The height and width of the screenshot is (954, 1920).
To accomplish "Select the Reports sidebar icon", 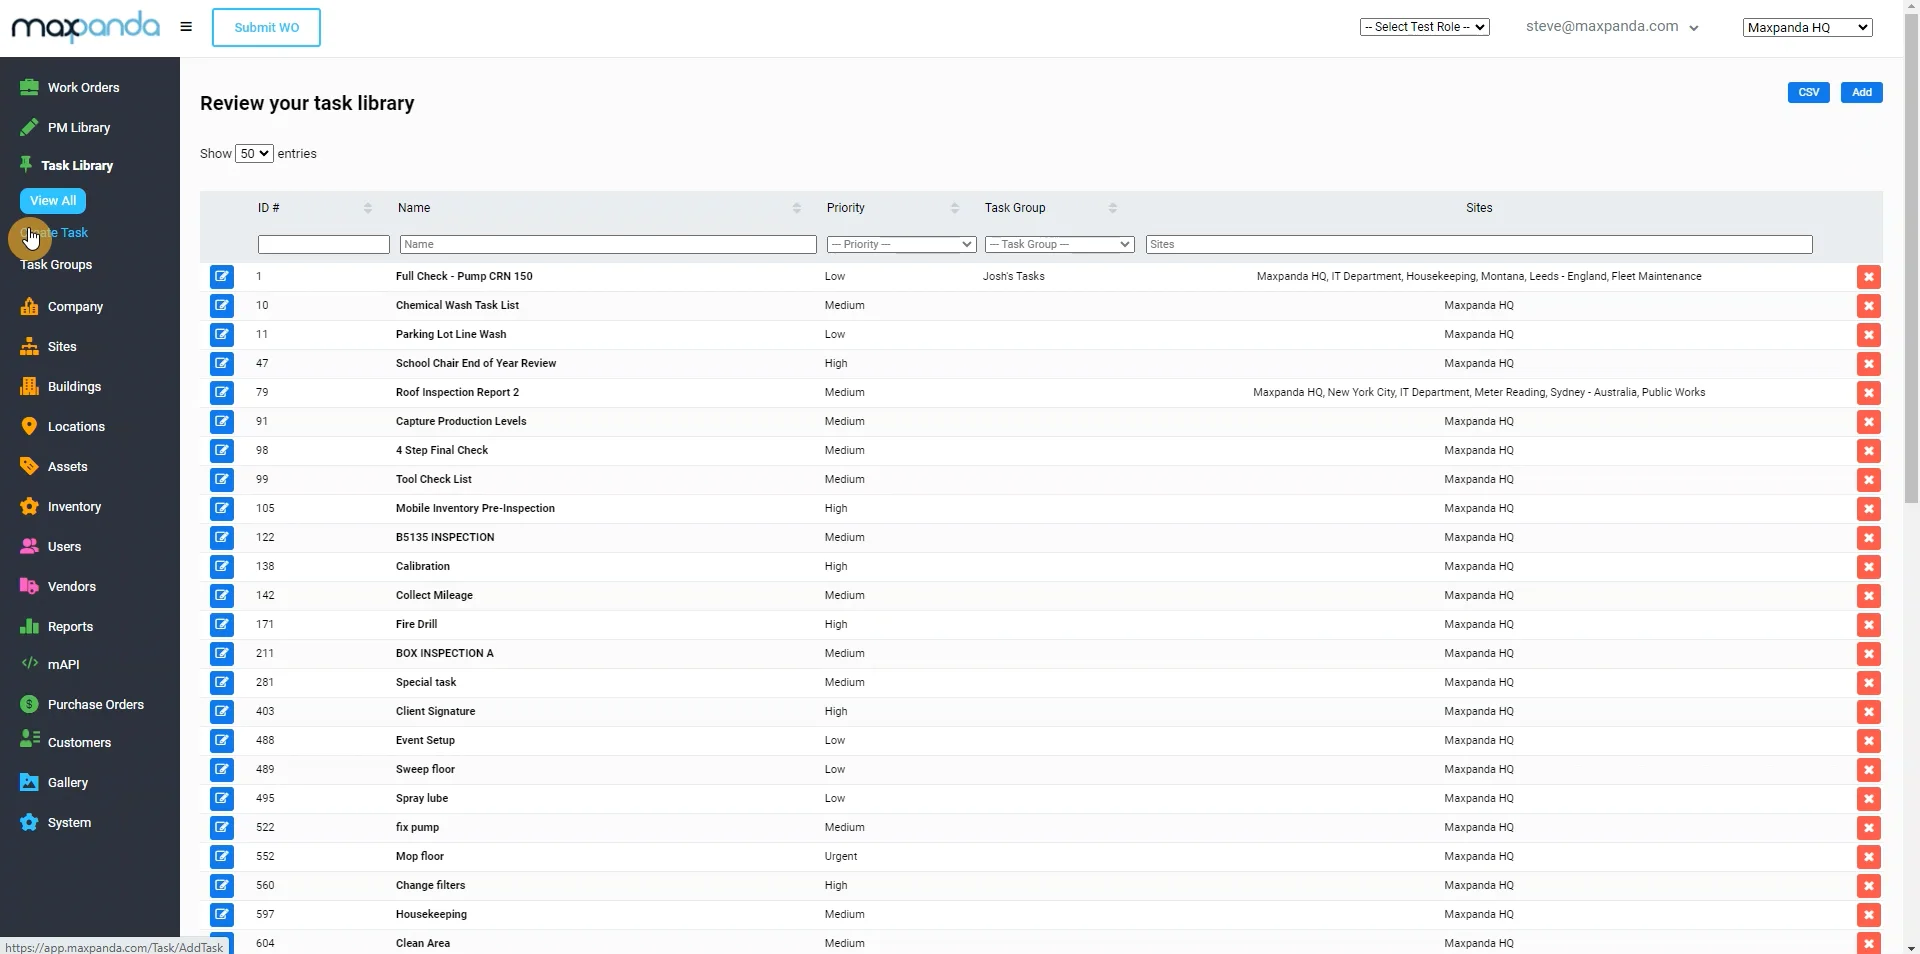I will click(29, 626).
